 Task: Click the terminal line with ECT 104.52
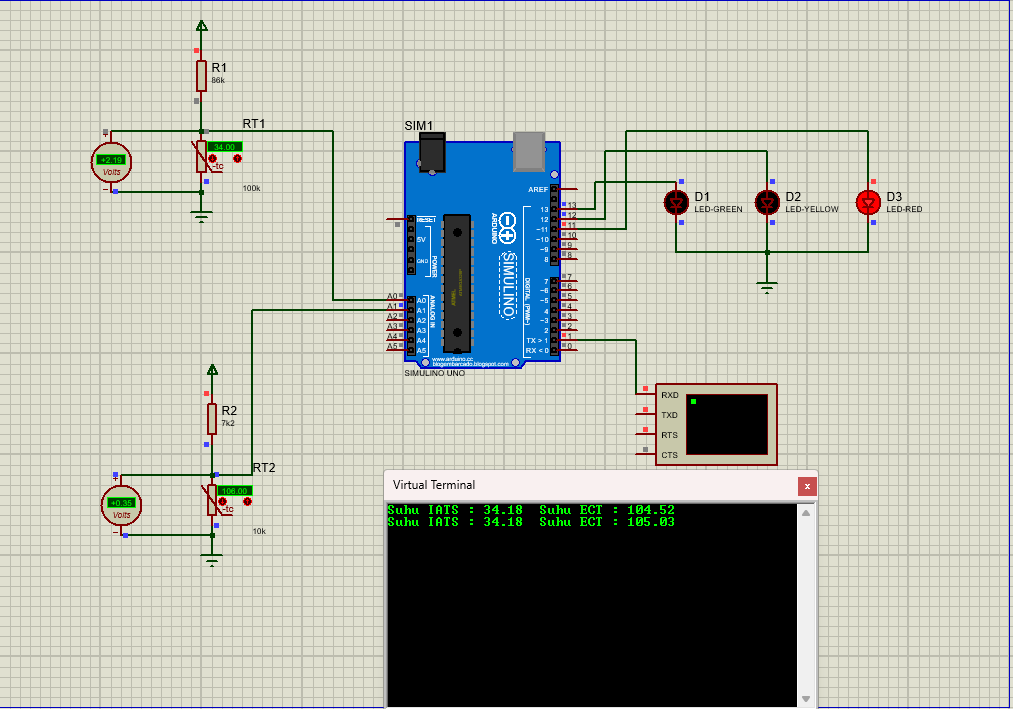point(531,510)
